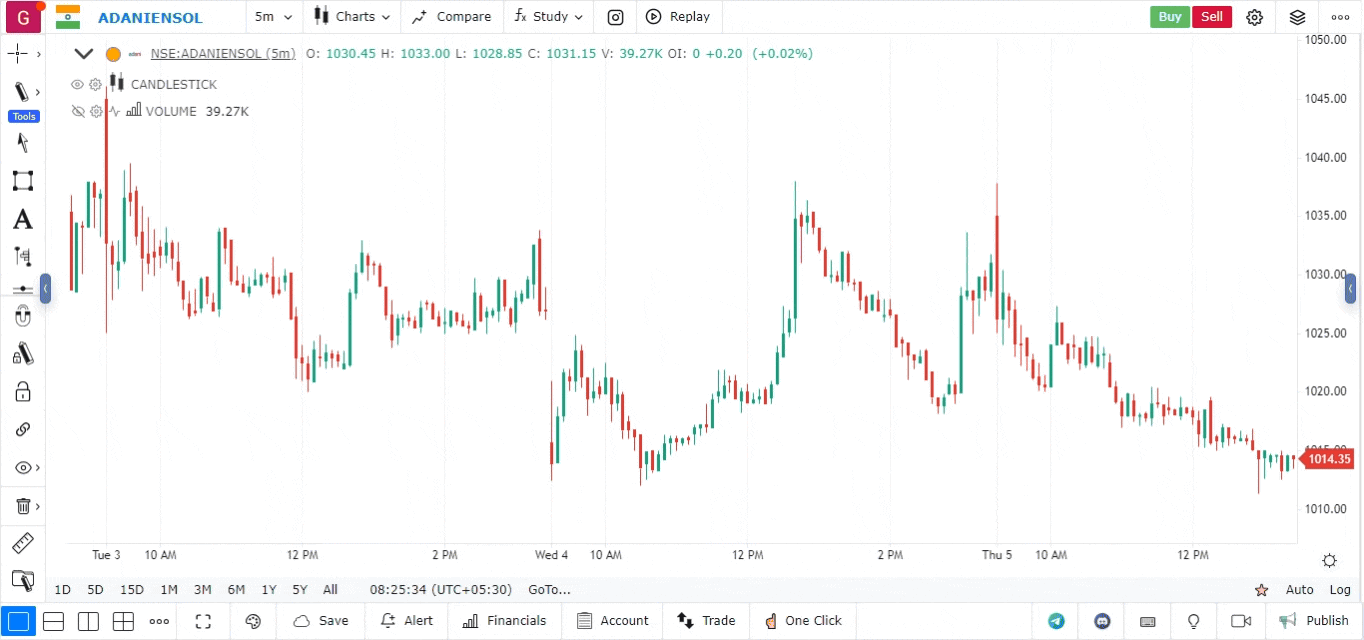Collapse the chart legend with the chevron

pos(83,53)
